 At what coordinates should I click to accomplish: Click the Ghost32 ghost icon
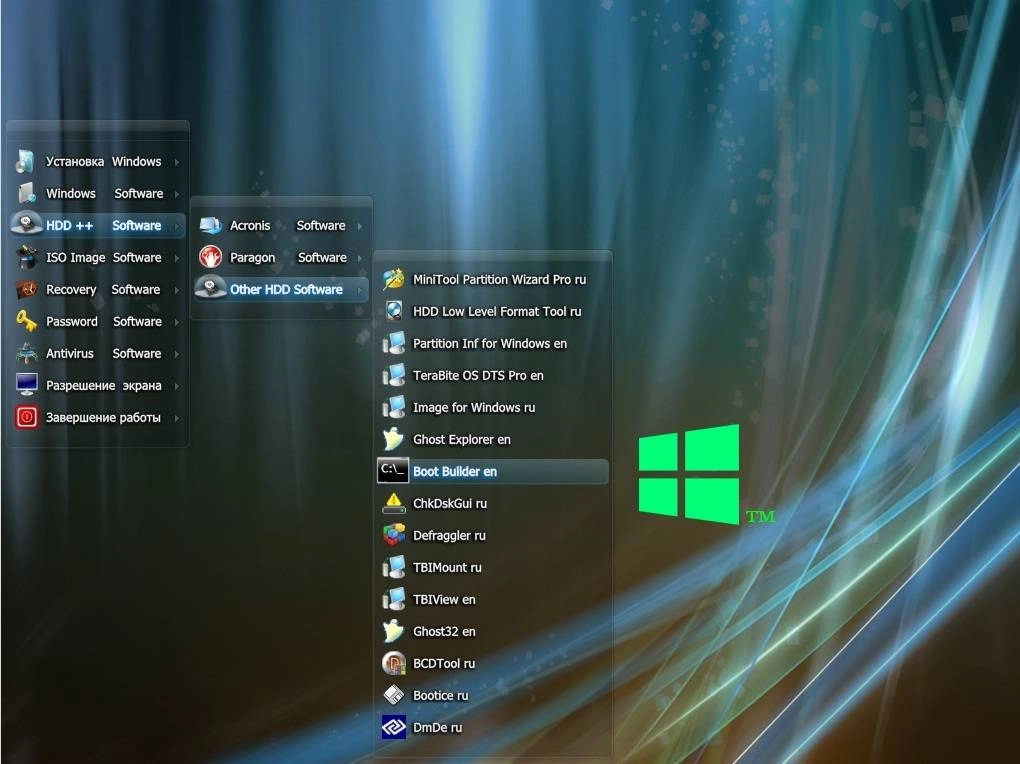(394, 631)
